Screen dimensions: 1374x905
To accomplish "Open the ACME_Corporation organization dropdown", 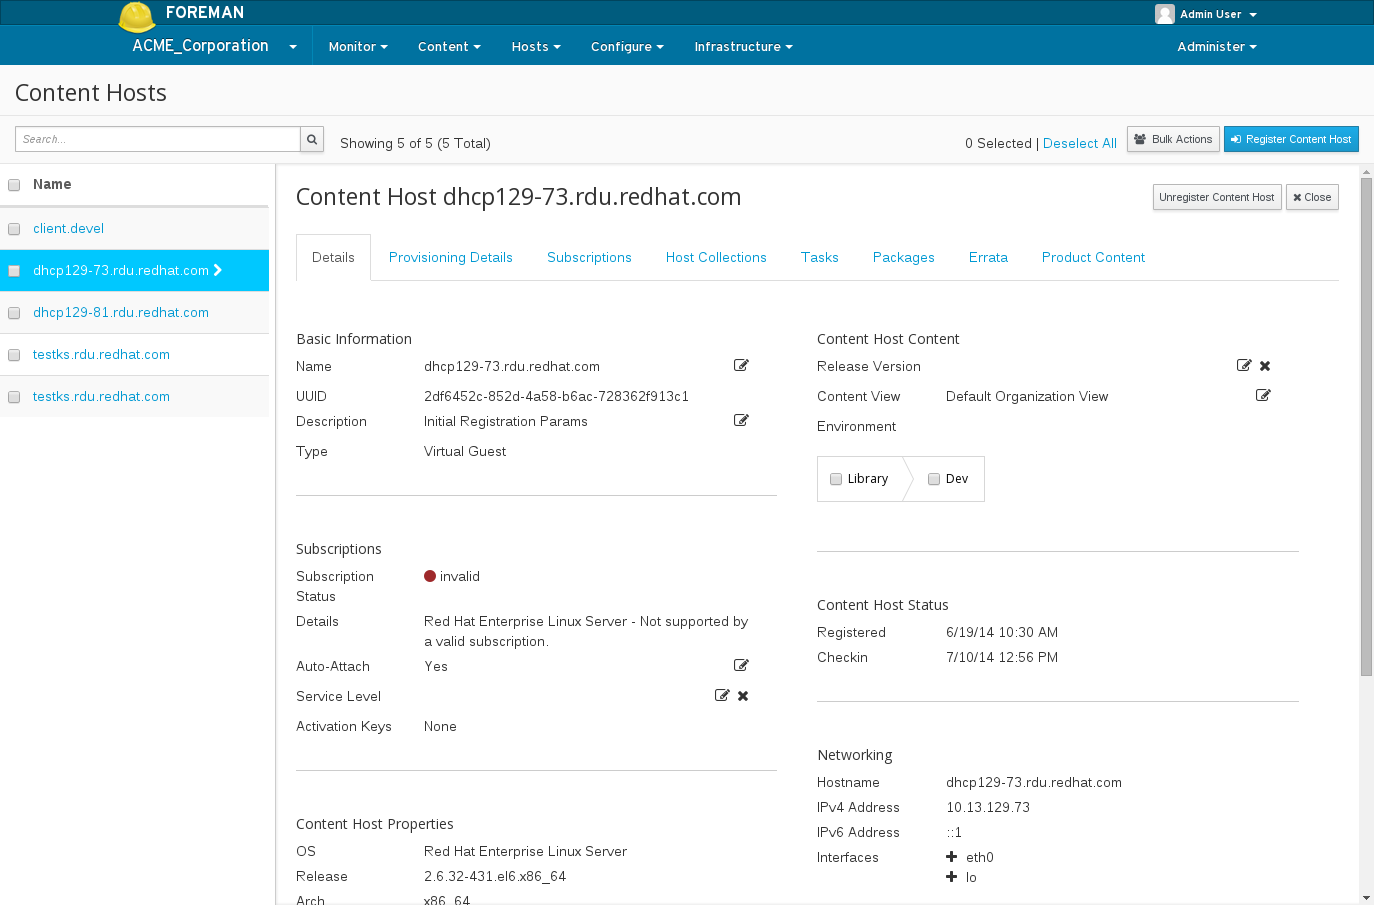I will coord(214,46).
